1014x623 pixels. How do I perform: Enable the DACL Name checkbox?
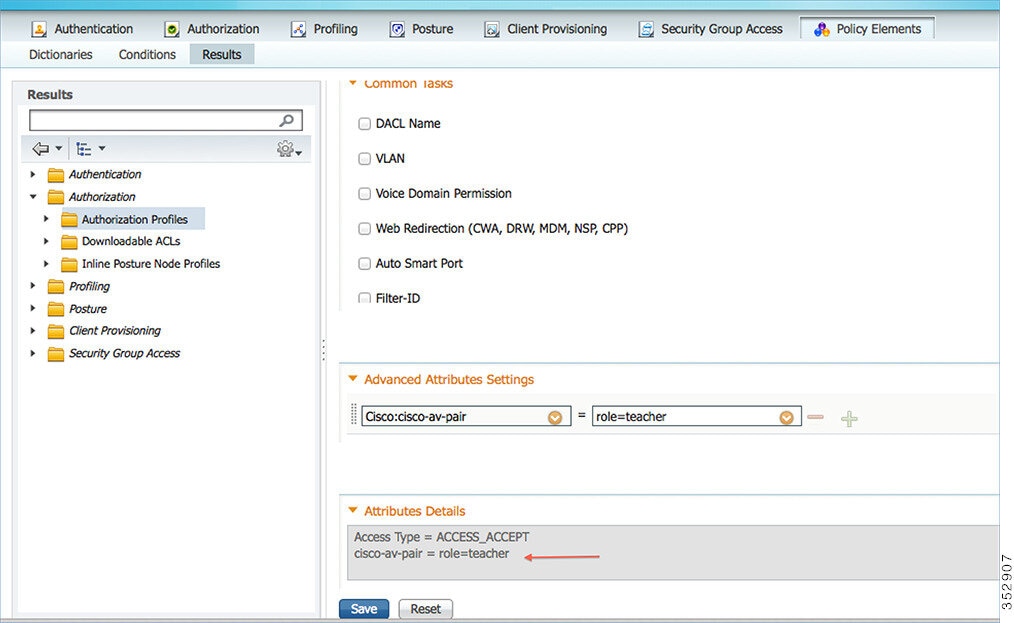365,124
